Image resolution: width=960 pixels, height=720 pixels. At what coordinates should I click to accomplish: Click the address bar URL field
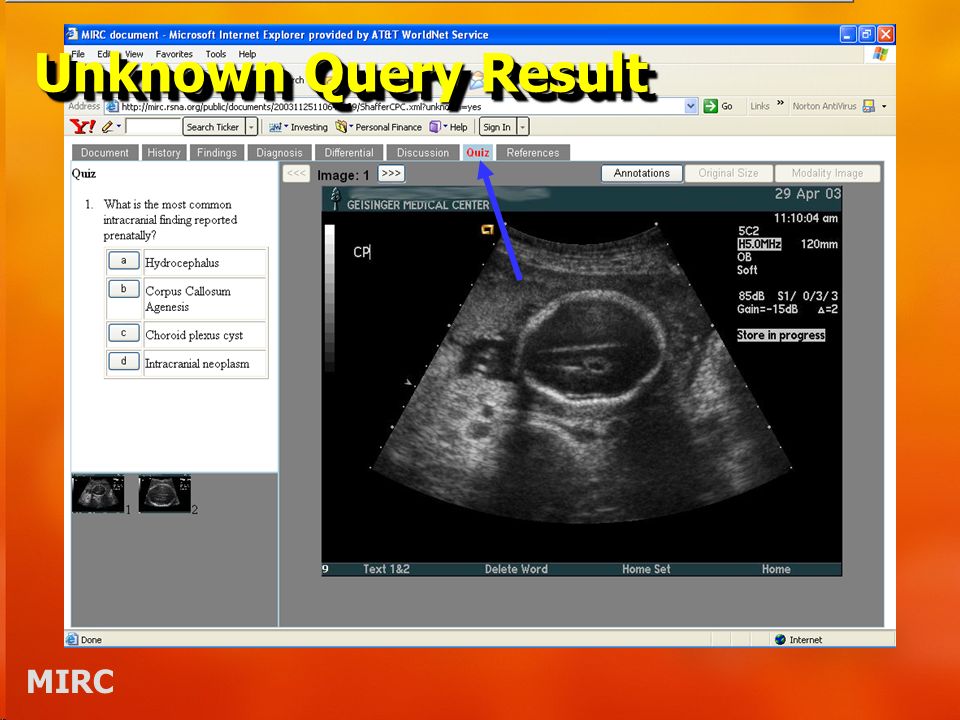coord(401,107)
